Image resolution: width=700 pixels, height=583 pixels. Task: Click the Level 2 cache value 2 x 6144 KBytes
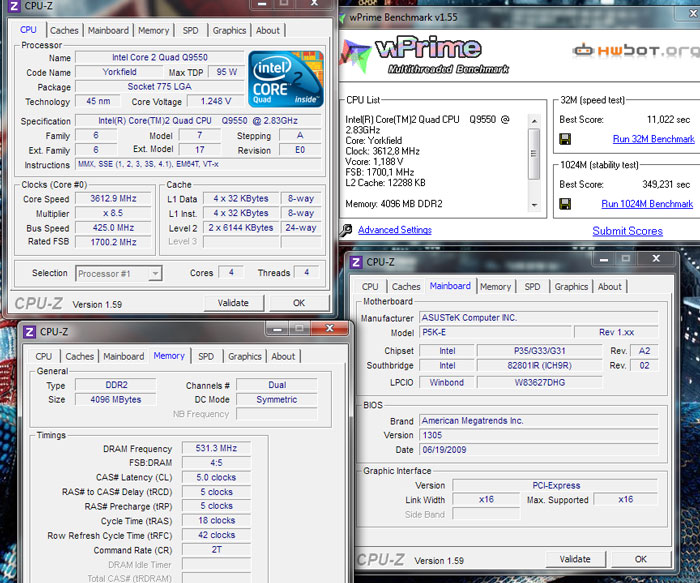241,228
